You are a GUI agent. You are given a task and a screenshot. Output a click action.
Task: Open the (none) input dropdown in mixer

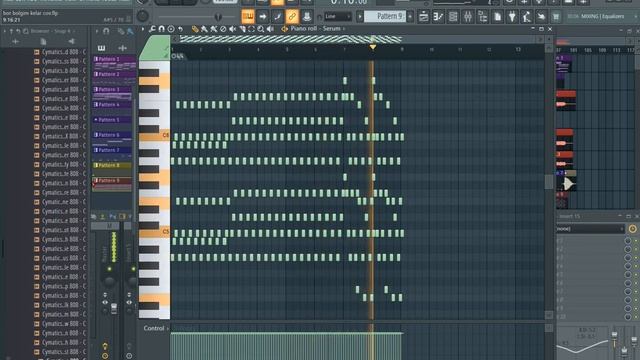(x=590, y=229)
